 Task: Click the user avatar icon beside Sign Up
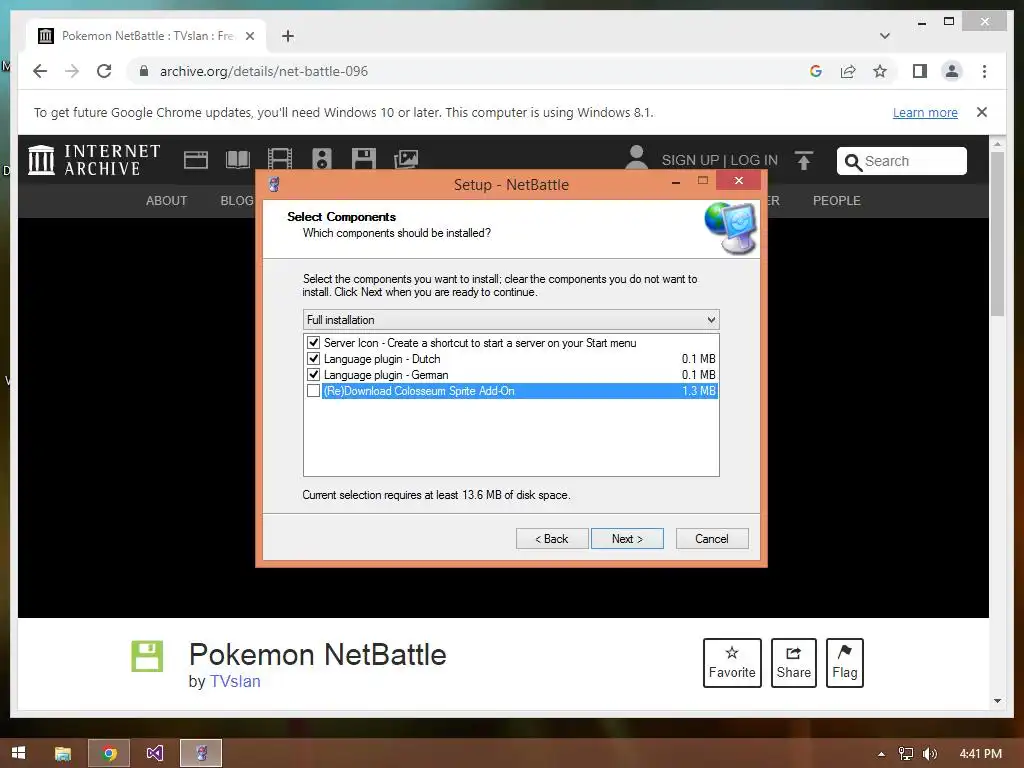click(636, 159)
